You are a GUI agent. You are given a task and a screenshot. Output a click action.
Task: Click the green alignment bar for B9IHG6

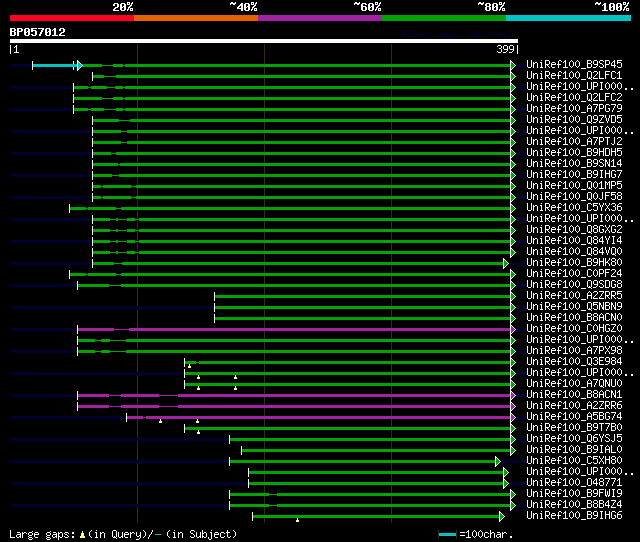376,517
